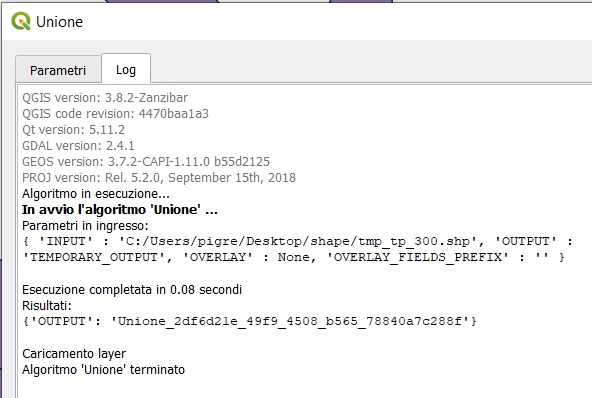Click the Unione dialog title text
The image size is (592, 398).
[59, 22]
